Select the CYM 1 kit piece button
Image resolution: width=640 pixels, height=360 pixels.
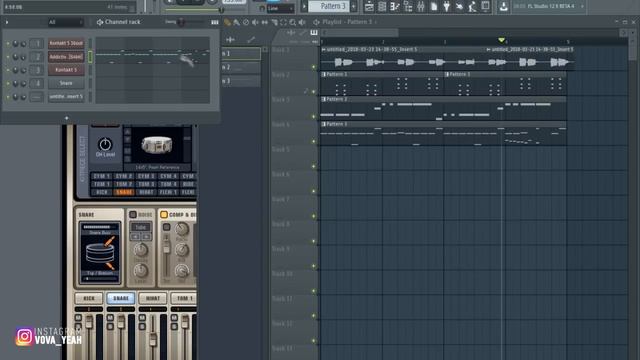101,176
